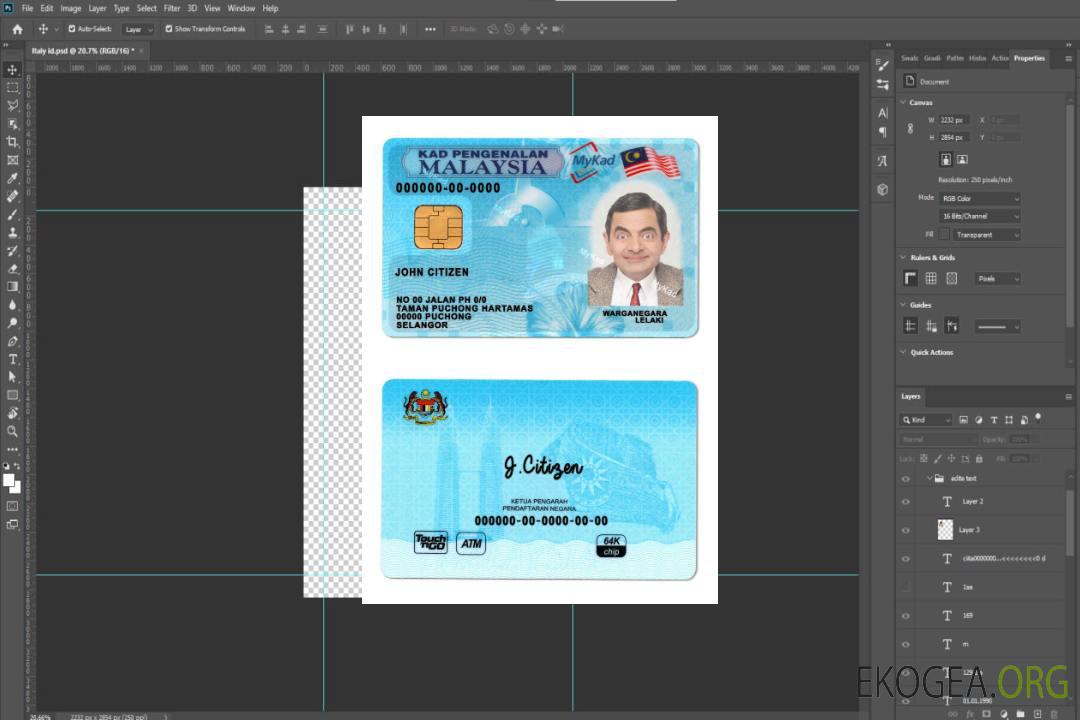Open the 16 Bits/Channel dropdown
This screenshot has width=1080, height=720.
[x=979, y=216]
